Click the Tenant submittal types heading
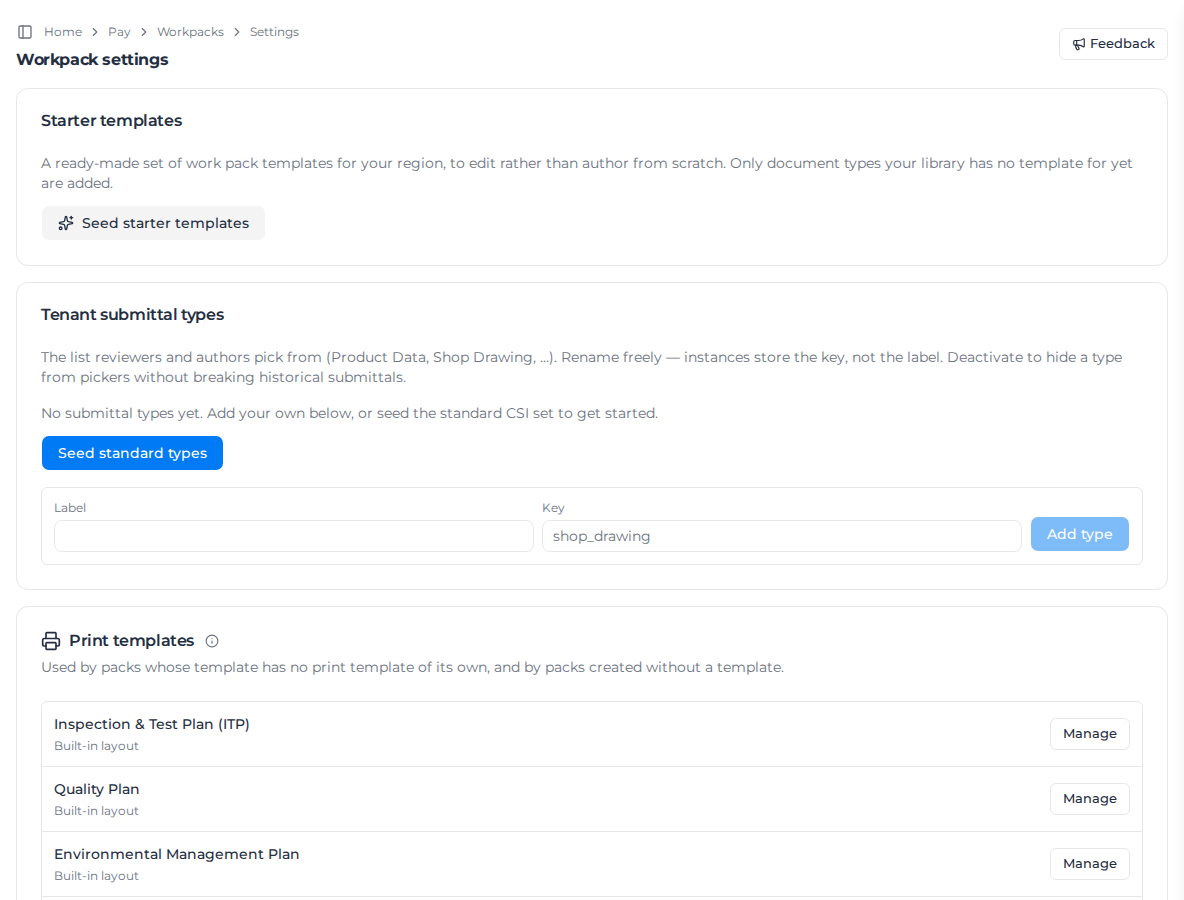This screenshot has height=900, width=1184. click(x=133, y=315)
